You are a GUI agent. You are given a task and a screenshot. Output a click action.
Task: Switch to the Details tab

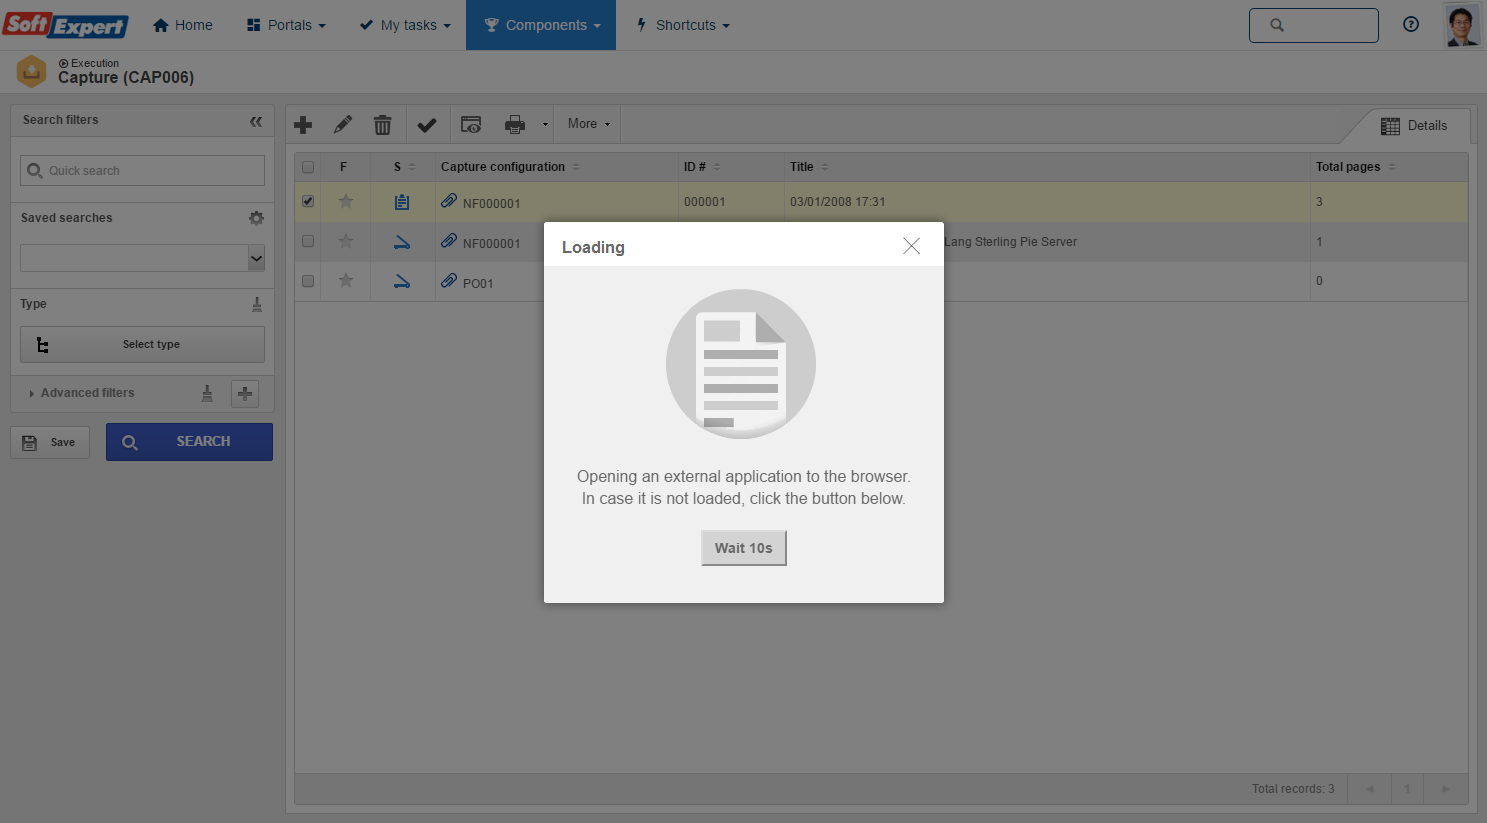[x=1414, y=126]
